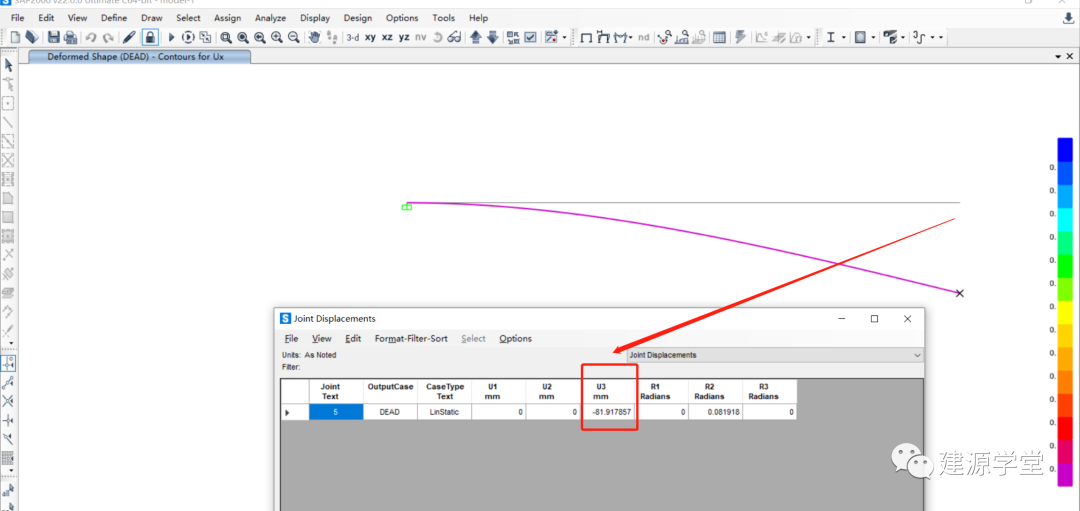Open the steel I-beam design dropdown

(844, 38)
